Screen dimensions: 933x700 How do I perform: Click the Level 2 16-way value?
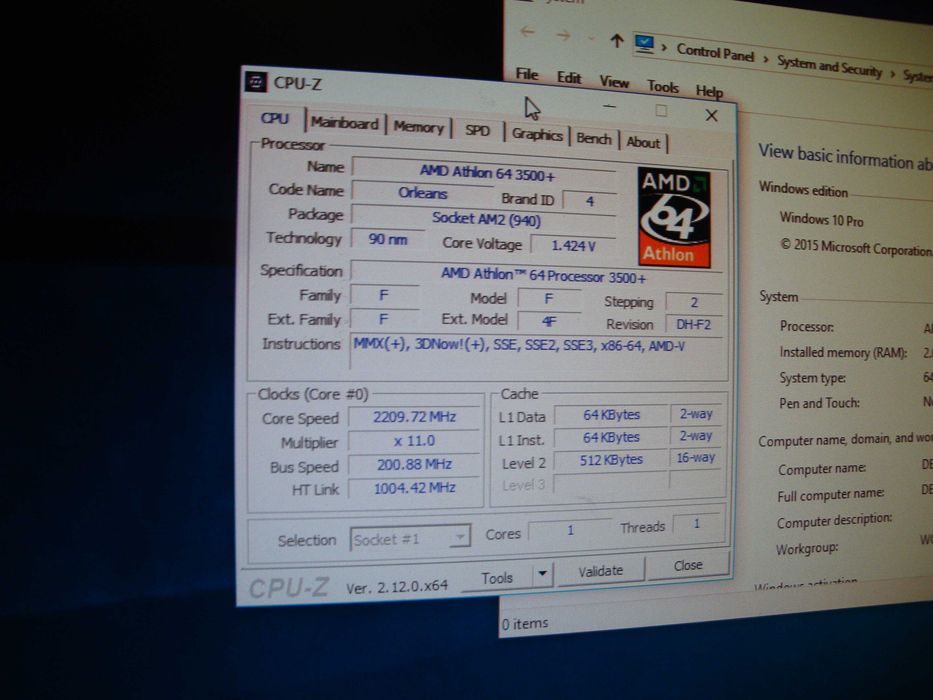(695, 457)
